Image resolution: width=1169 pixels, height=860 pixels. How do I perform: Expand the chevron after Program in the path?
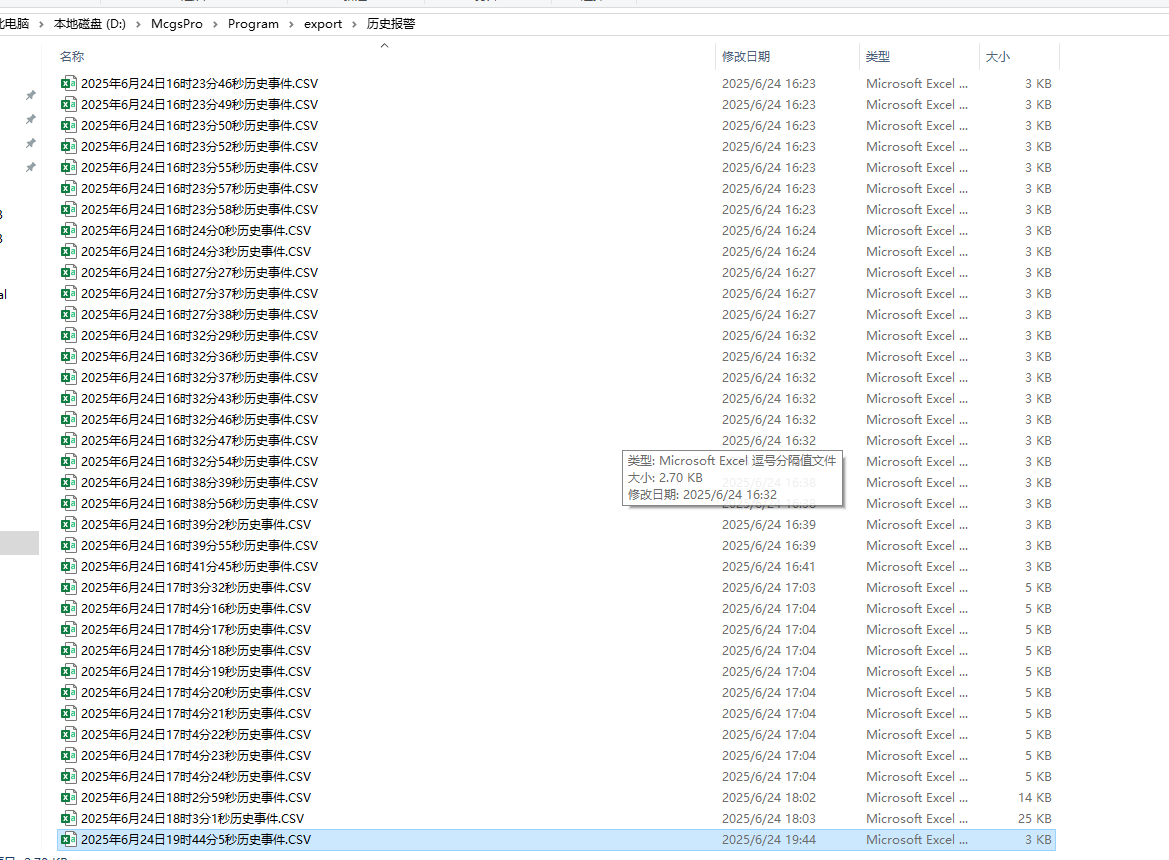[292, 24]
